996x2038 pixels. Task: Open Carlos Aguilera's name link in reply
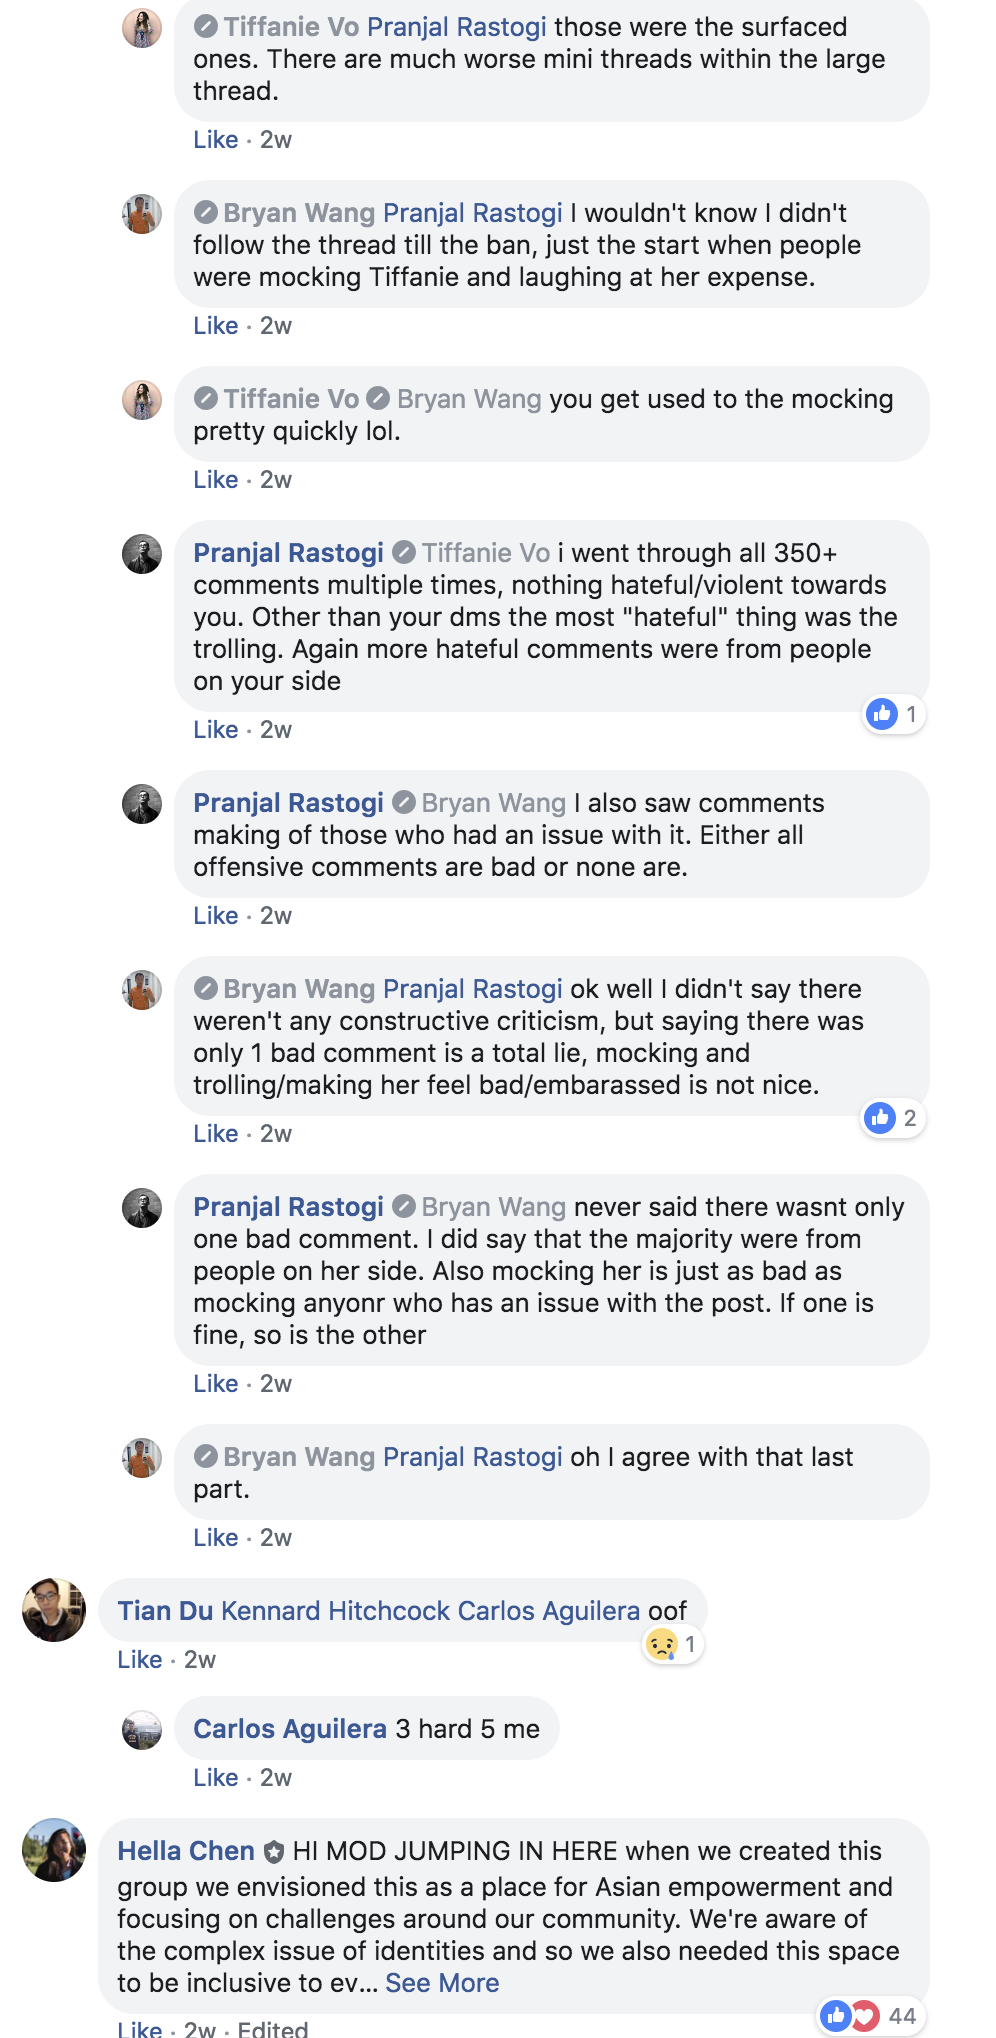(290, 1729)
